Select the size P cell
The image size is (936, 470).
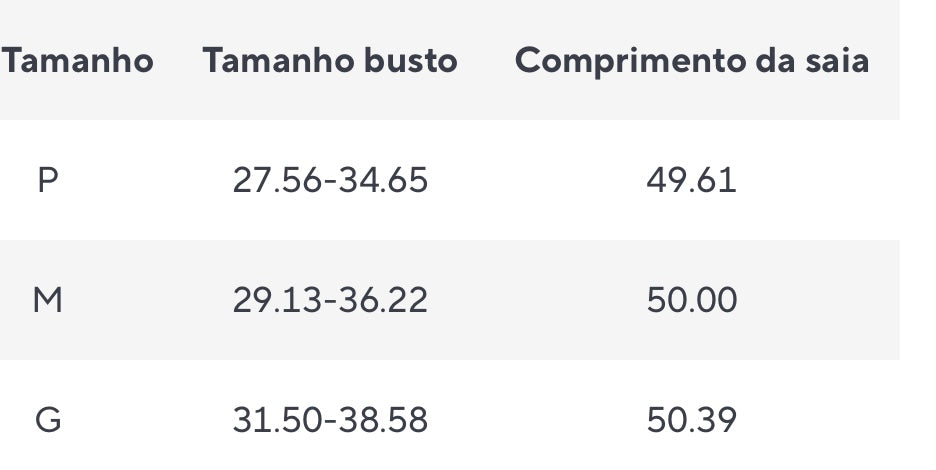pos(47,181)
